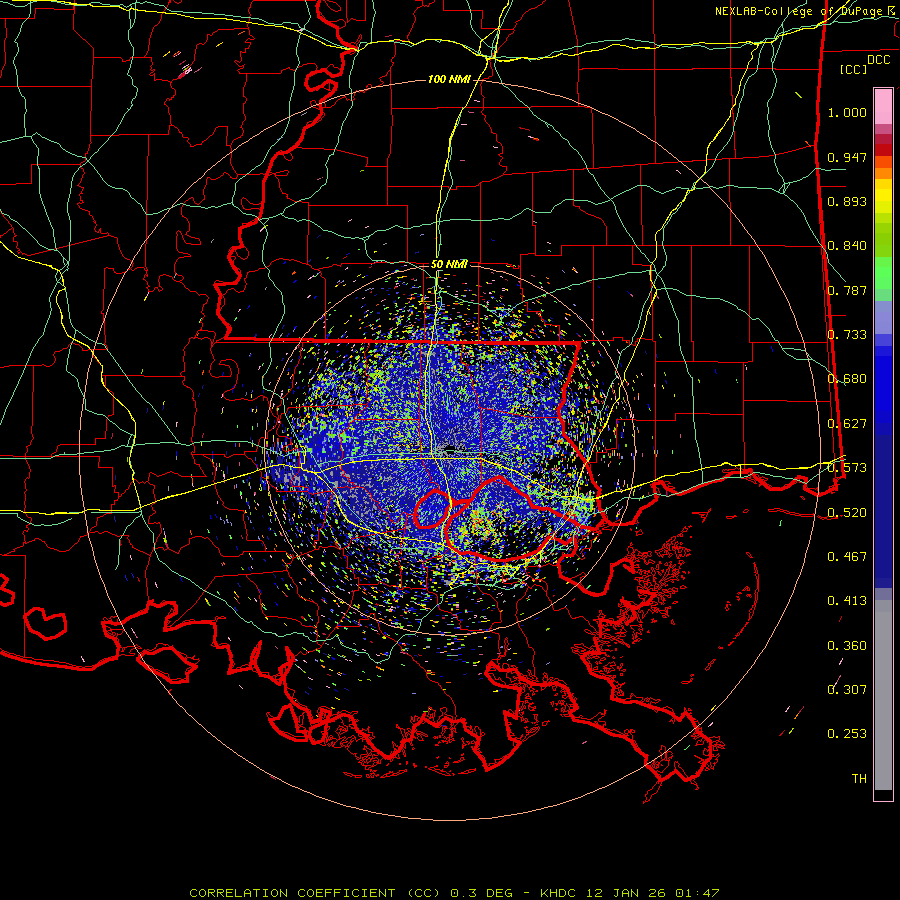Select the 0.573 legend value

click(847, 468)
